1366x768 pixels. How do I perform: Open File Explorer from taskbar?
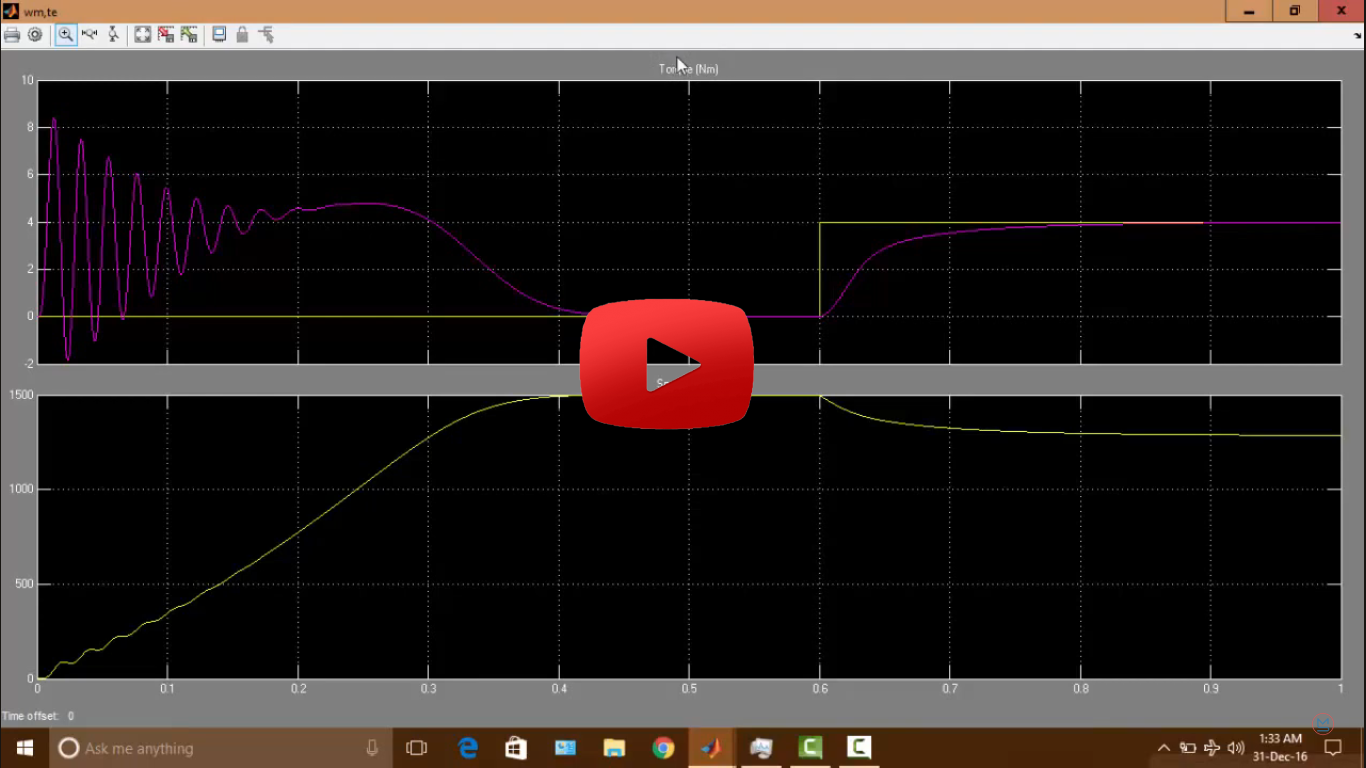pos(614,748)
